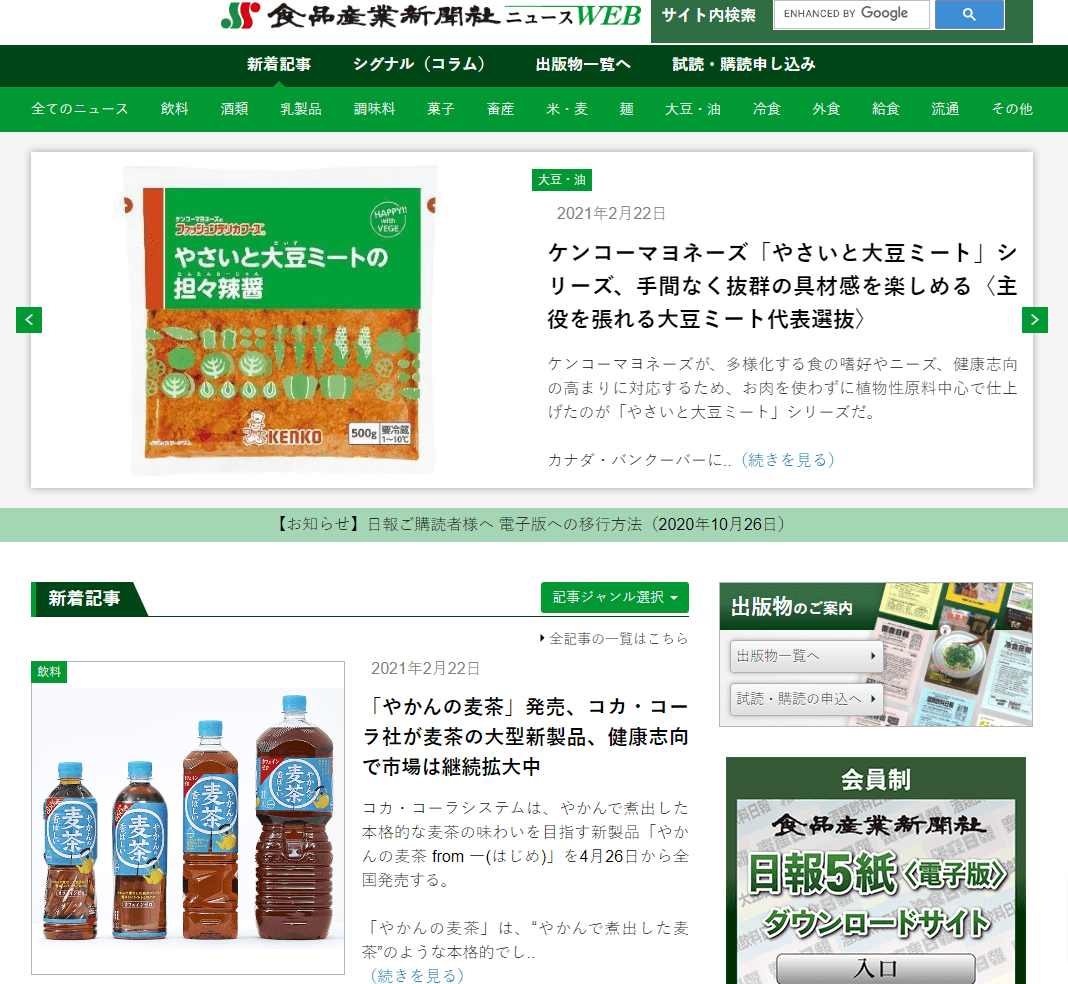The height and width of the screenshot is (984, 1068).
Task: Select the 米・麦 category
Action: [x=567, y=109]
